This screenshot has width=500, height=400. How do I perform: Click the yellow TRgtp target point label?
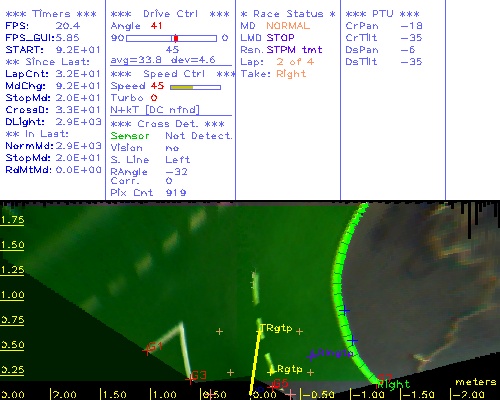[276, 328]
